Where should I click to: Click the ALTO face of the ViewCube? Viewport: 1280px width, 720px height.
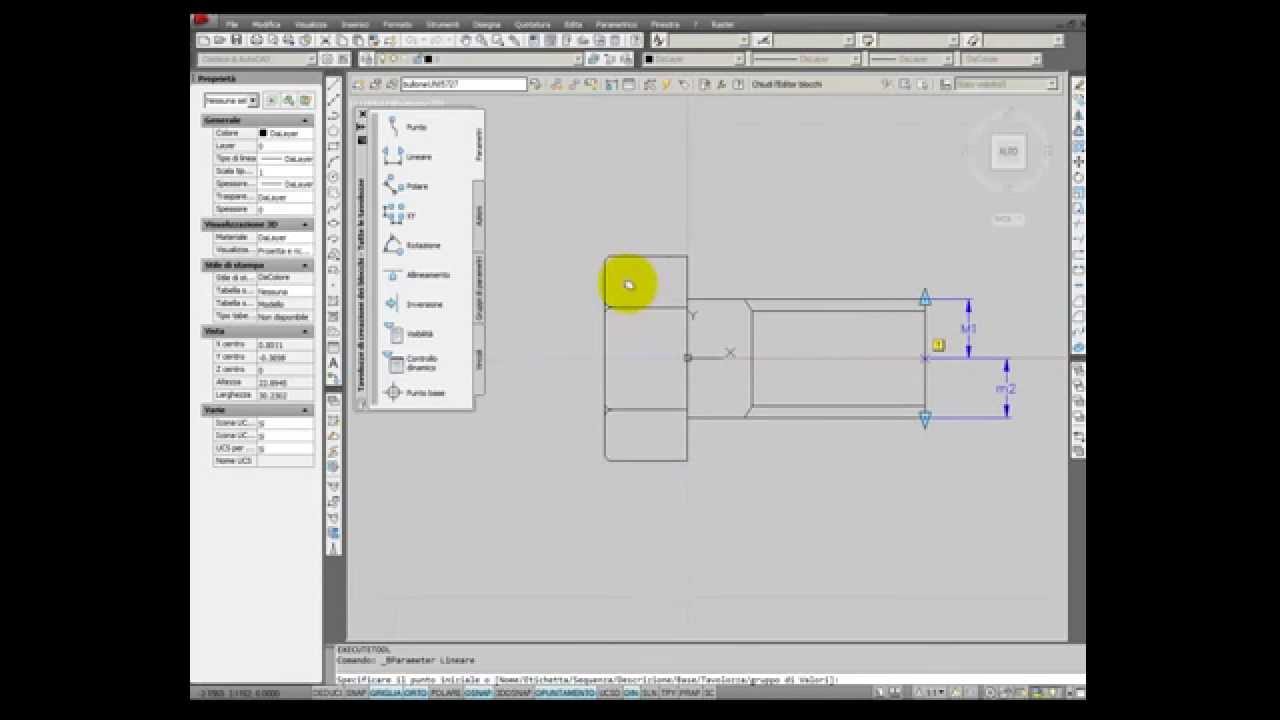pos(1008,152)
